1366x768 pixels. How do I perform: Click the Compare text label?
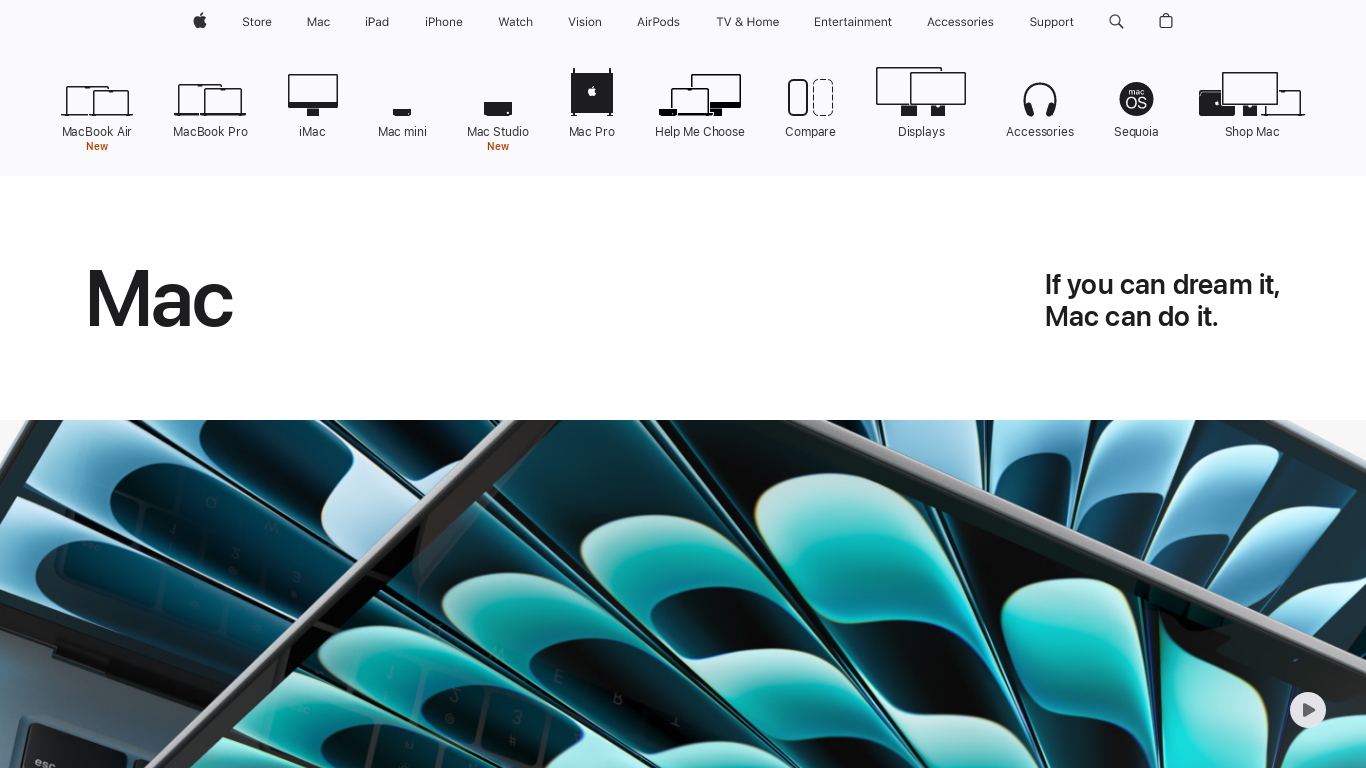pos(810,132)
